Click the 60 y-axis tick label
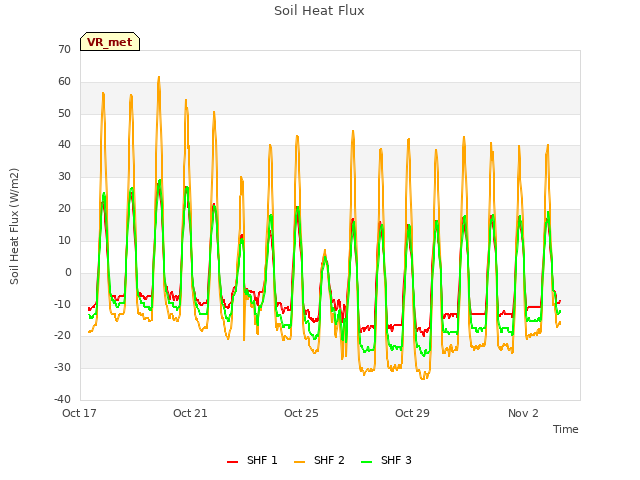Screen dimensions: 640x480 (x=64, y=81)
